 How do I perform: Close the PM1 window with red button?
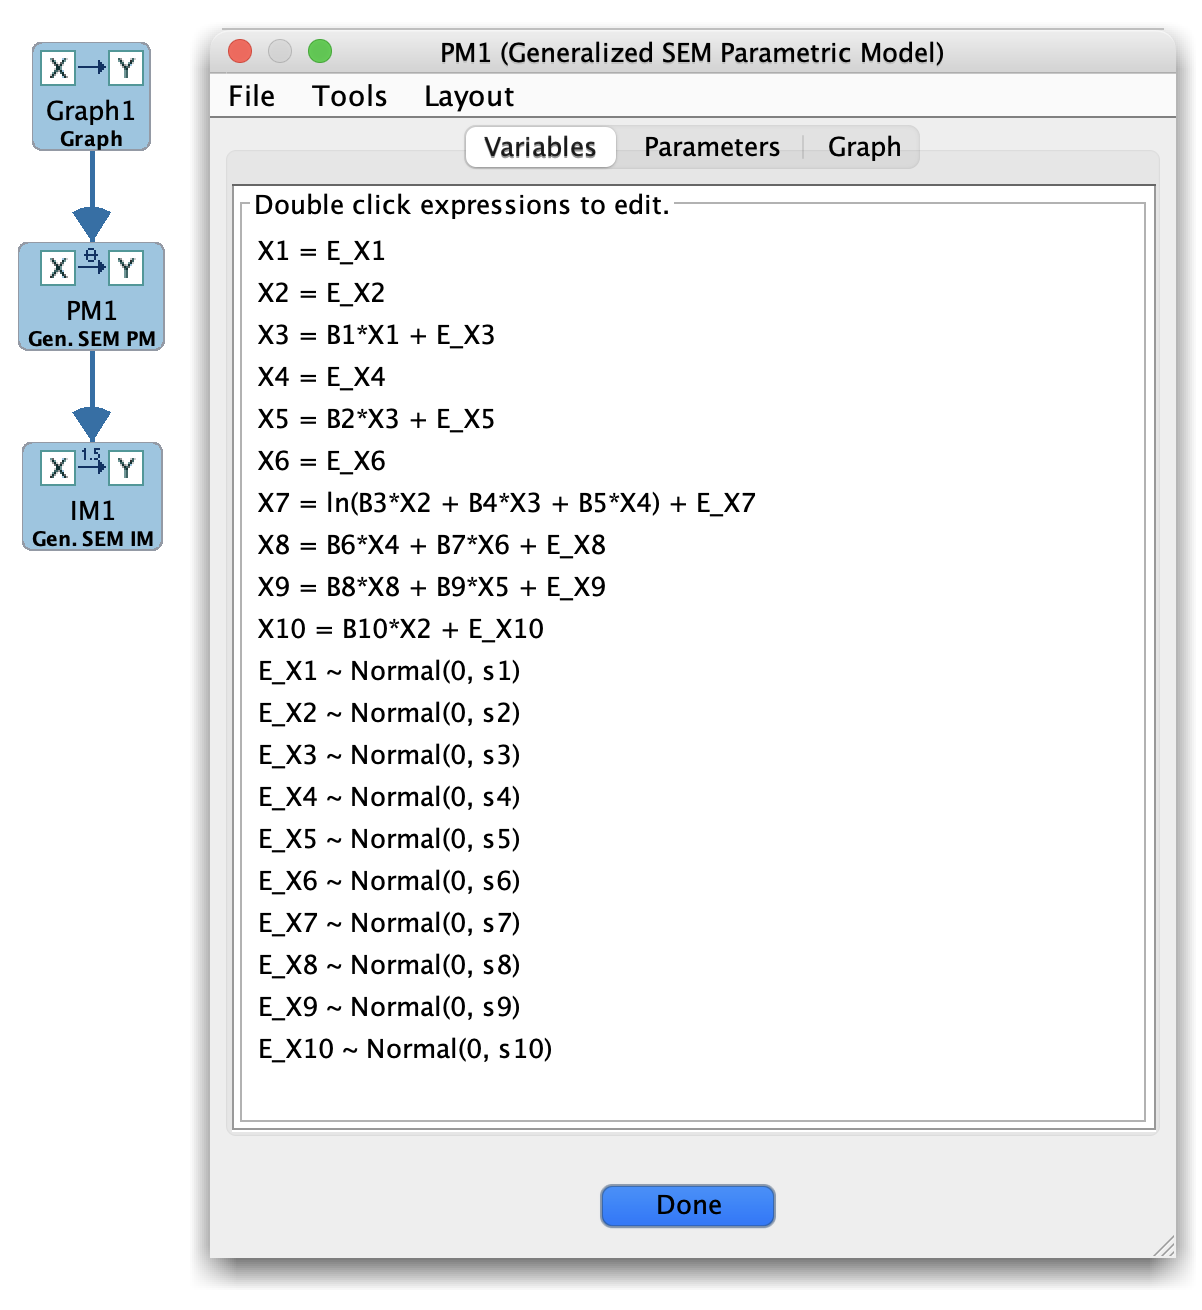pos(240,51)
